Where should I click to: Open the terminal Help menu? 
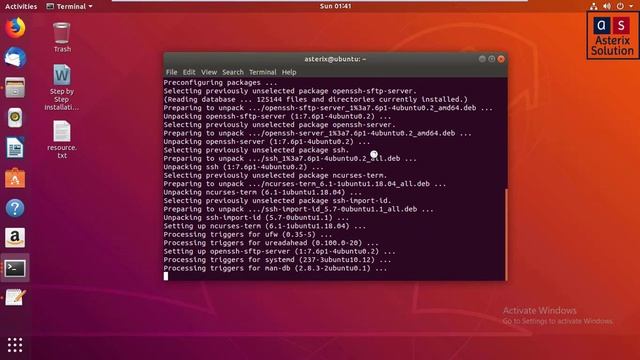pyautogui.click(x=289, y=72)
